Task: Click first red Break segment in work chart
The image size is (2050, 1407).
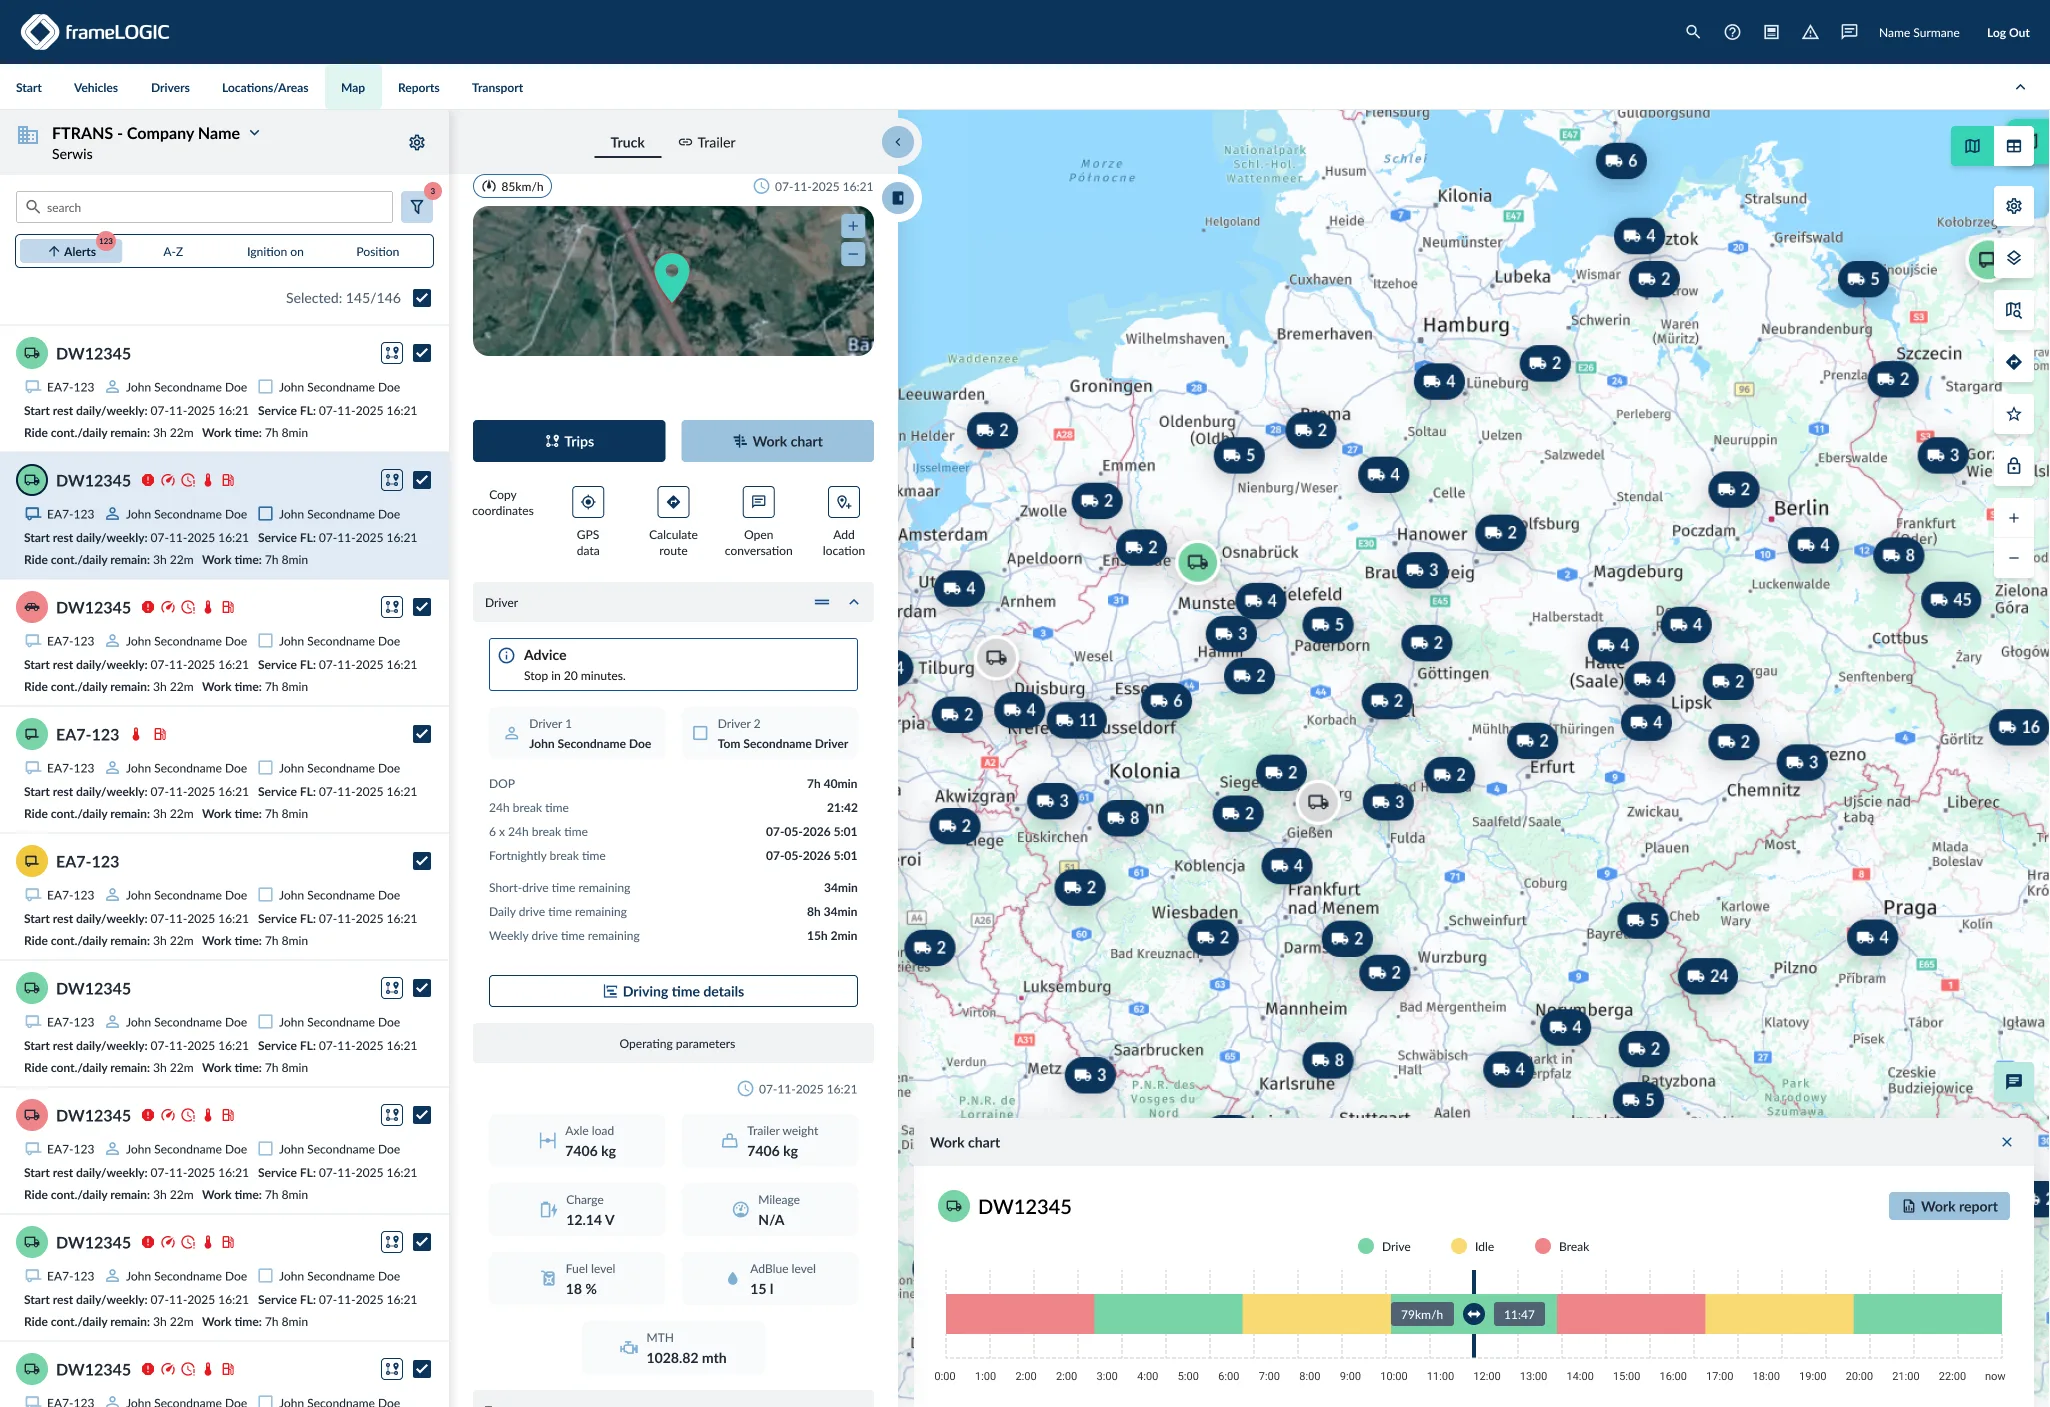Action: pyautogui.click(x=1020, y=1314)
